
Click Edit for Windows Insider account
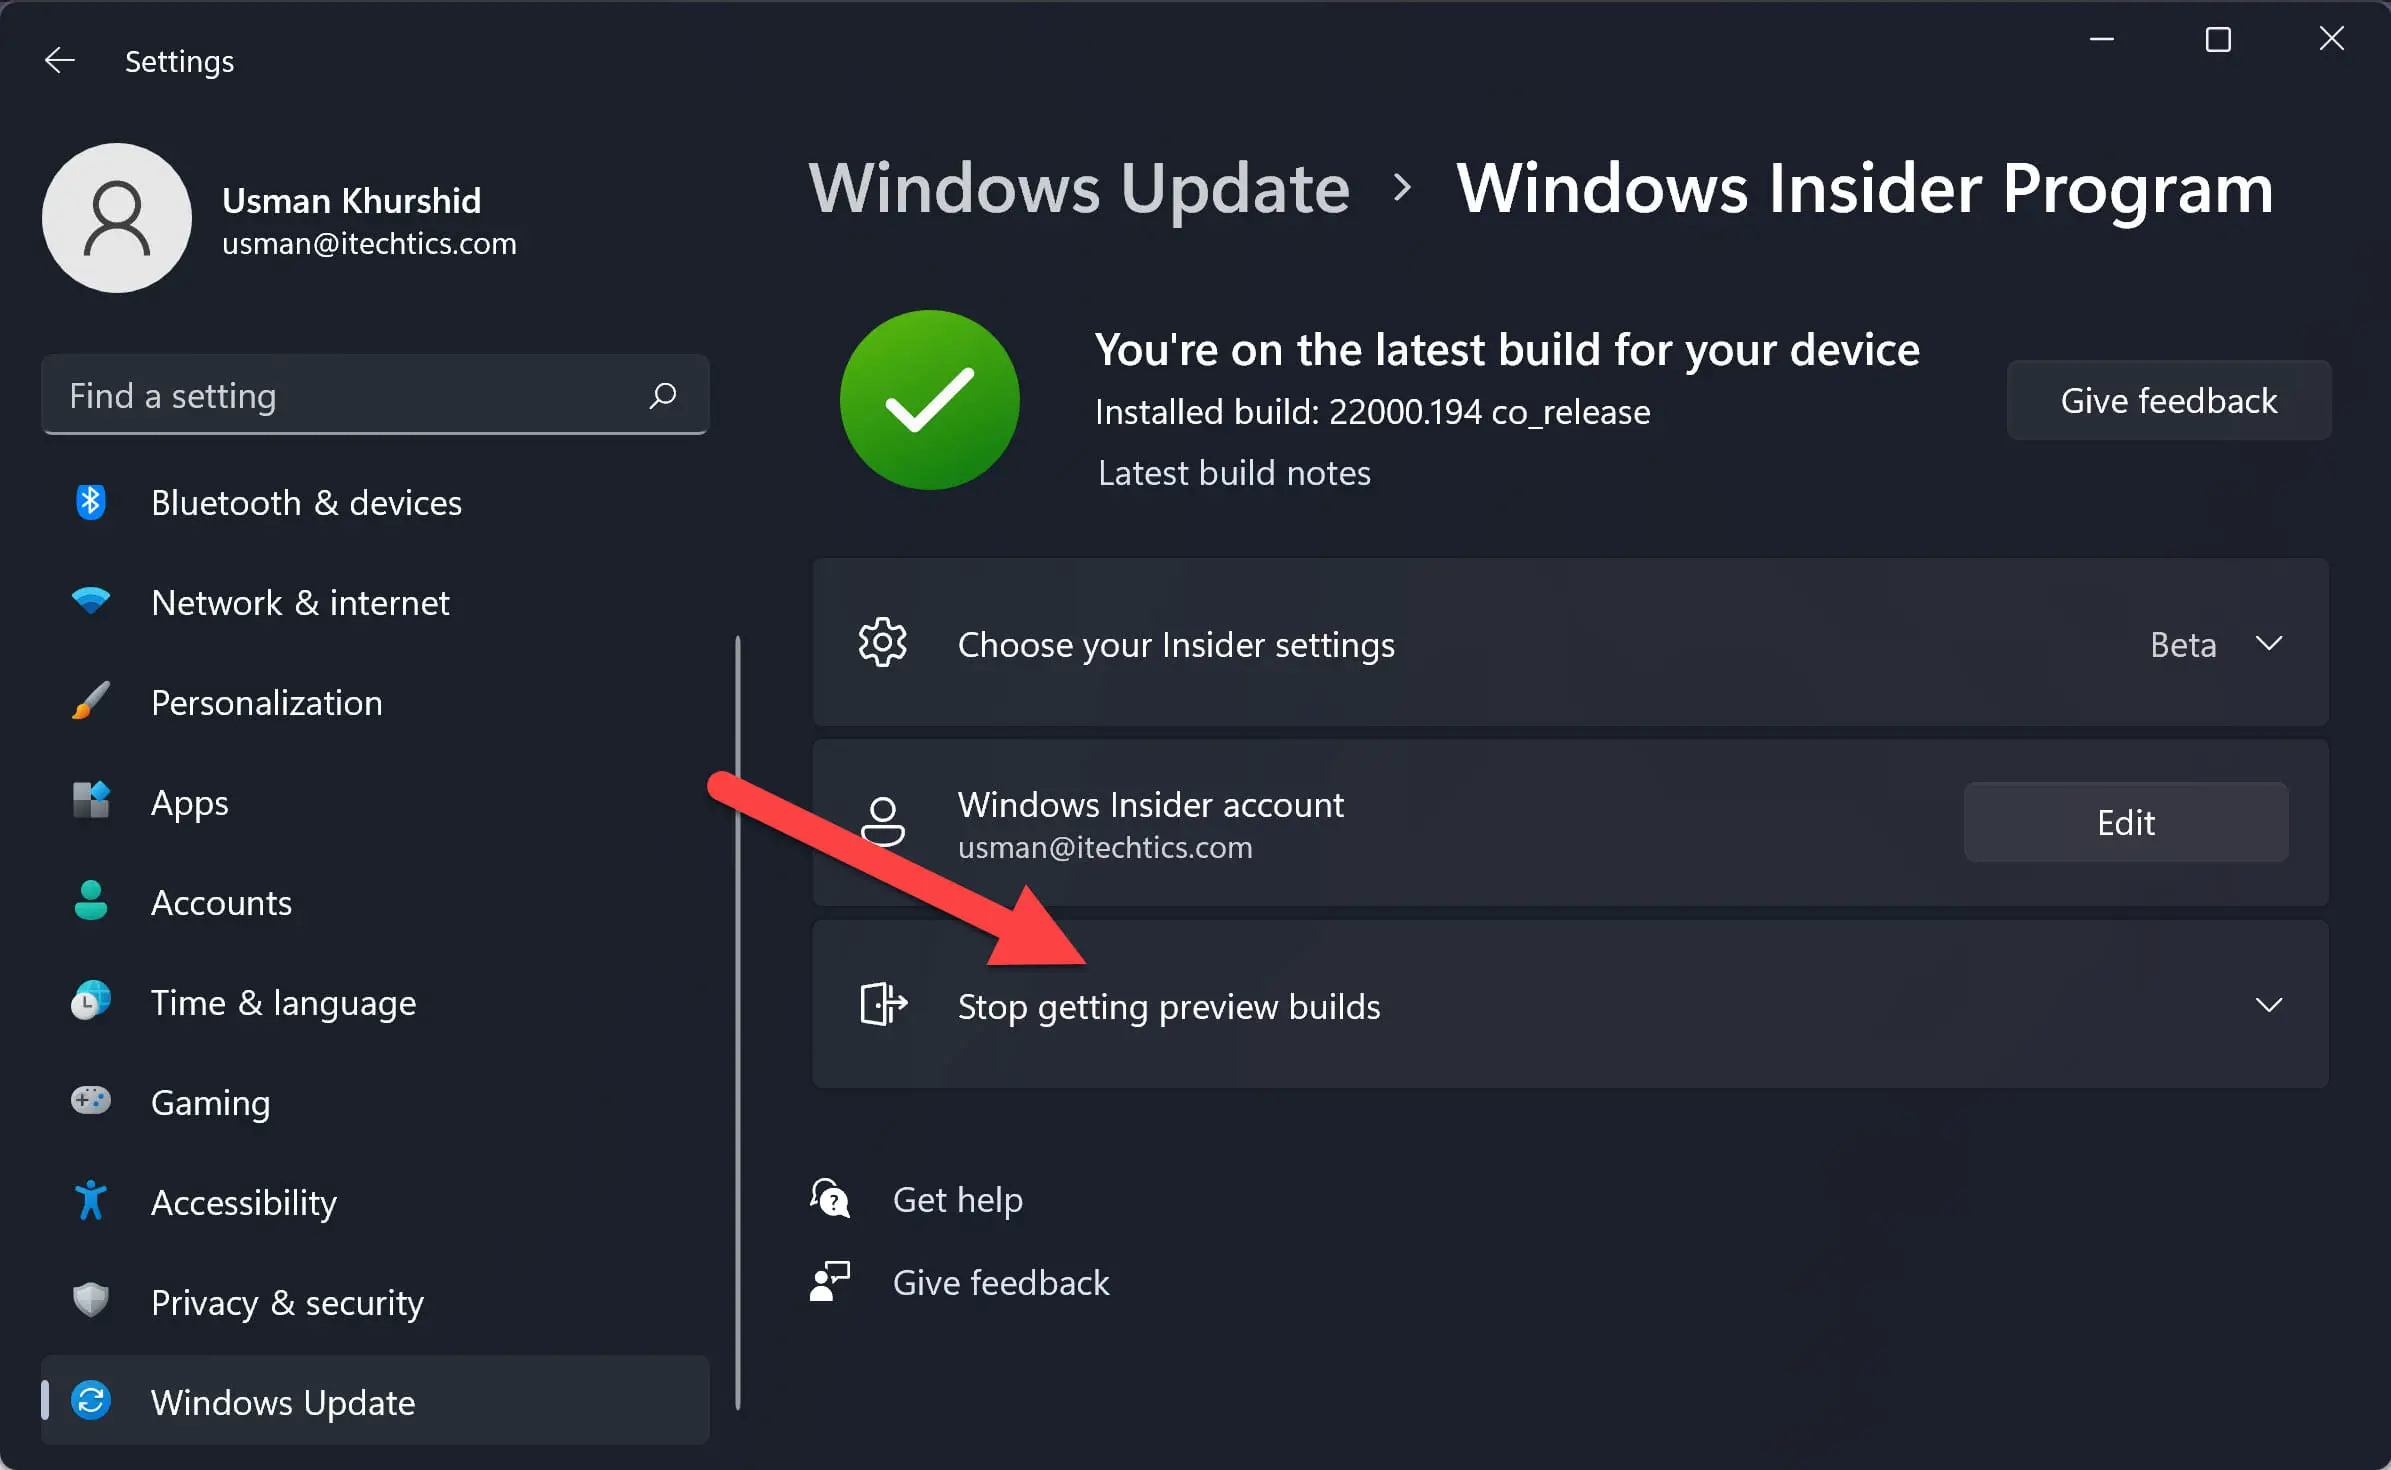coord(2126,823)
